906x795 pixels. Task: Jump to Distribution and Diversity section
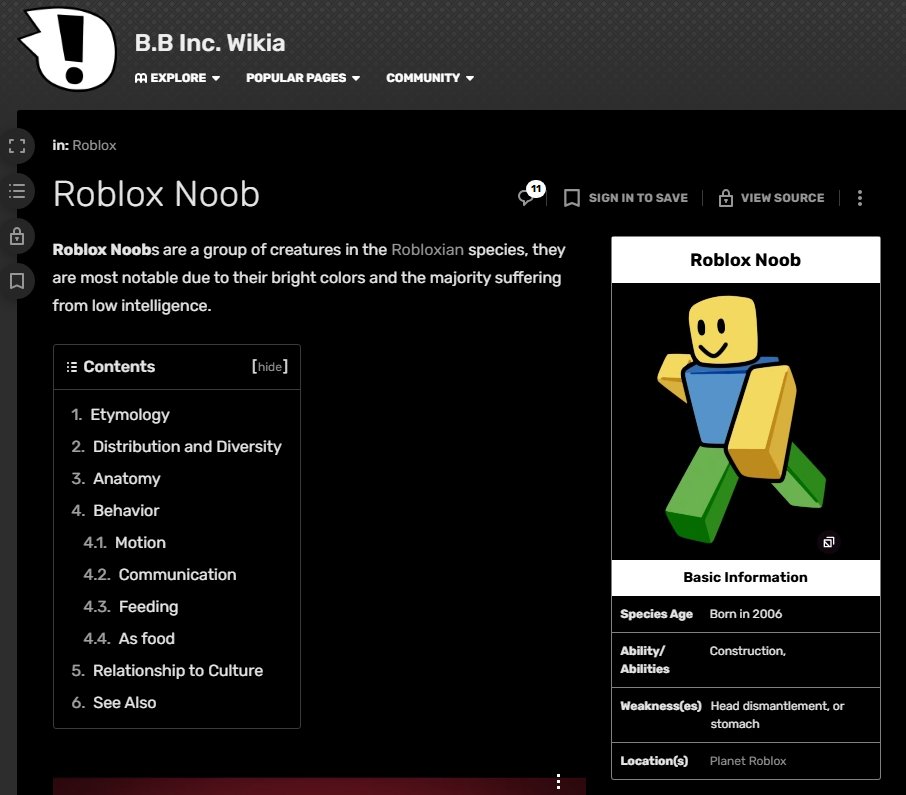click(187, 447)
